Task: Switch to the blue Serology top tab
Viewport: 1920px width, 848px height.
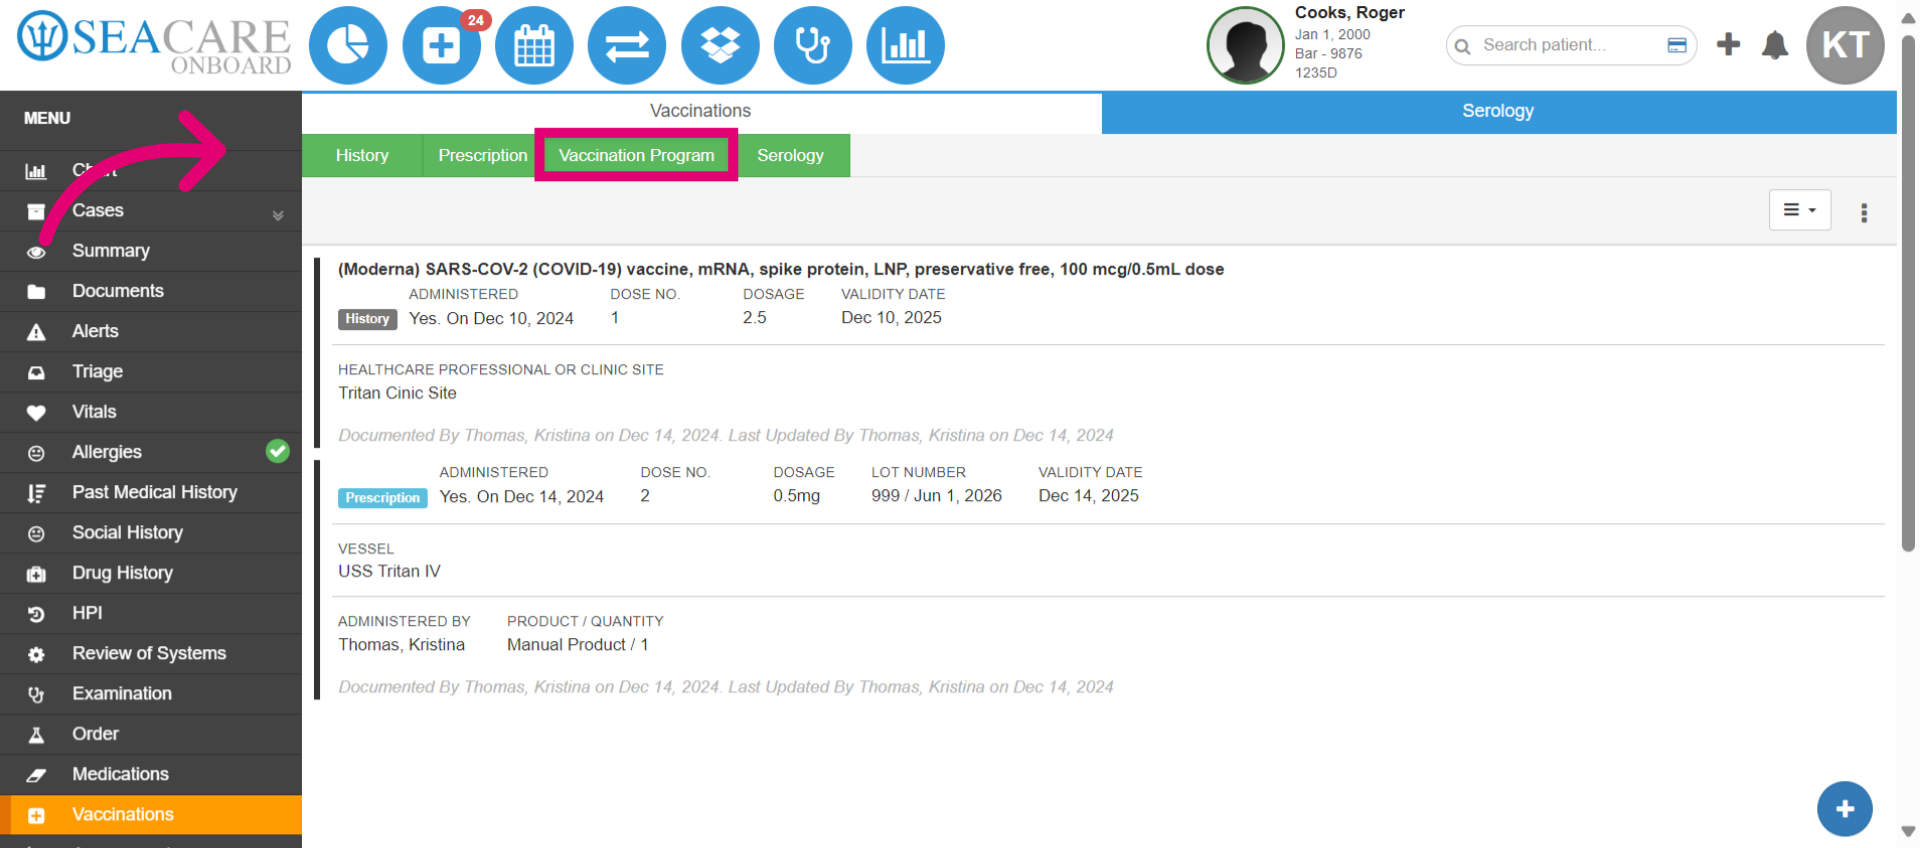Action: [1498, 111]
